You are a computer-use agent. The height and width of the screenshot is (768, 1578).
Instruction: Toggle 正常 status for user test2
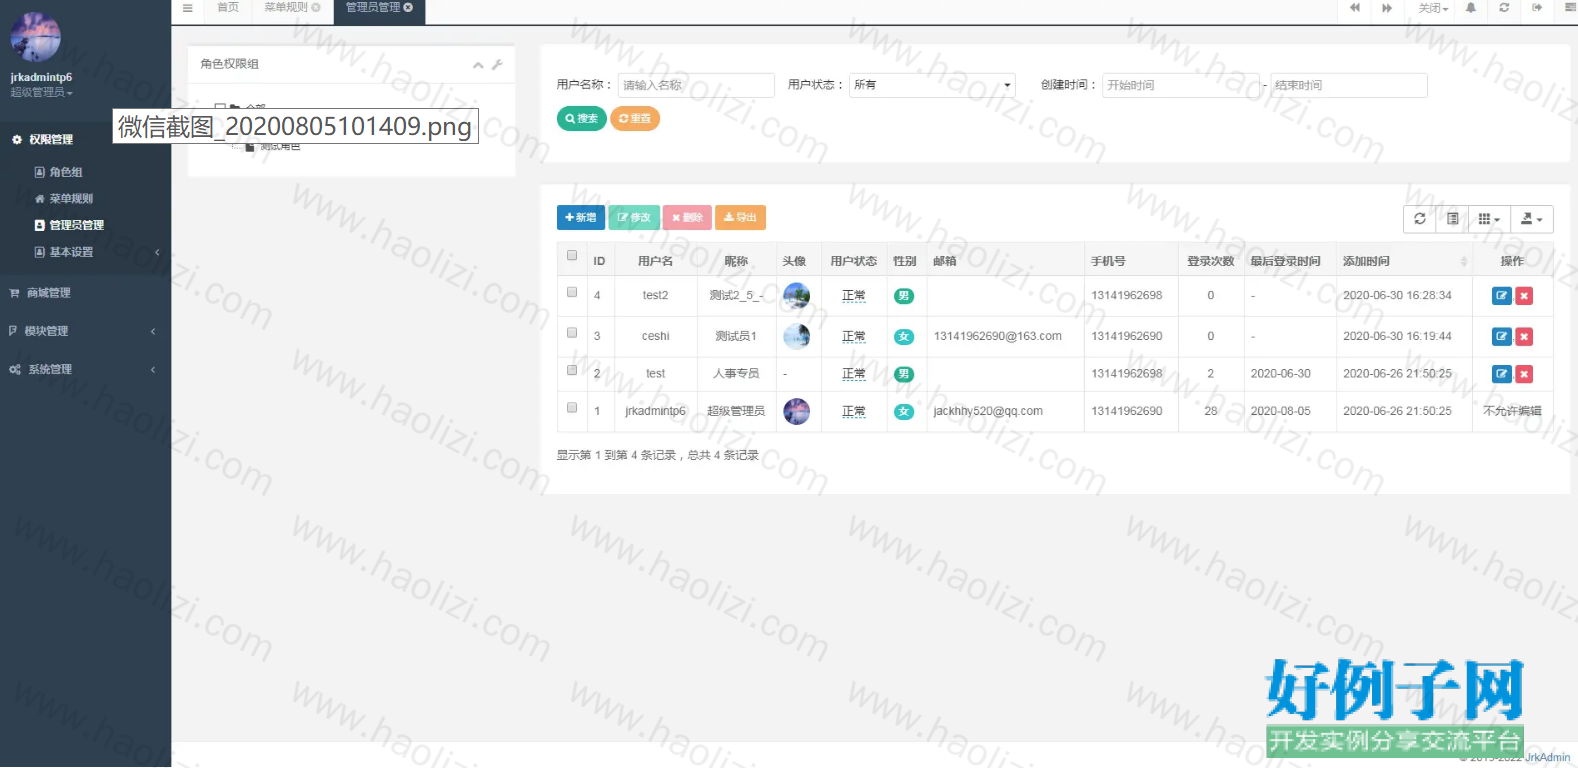click(854, 296)
